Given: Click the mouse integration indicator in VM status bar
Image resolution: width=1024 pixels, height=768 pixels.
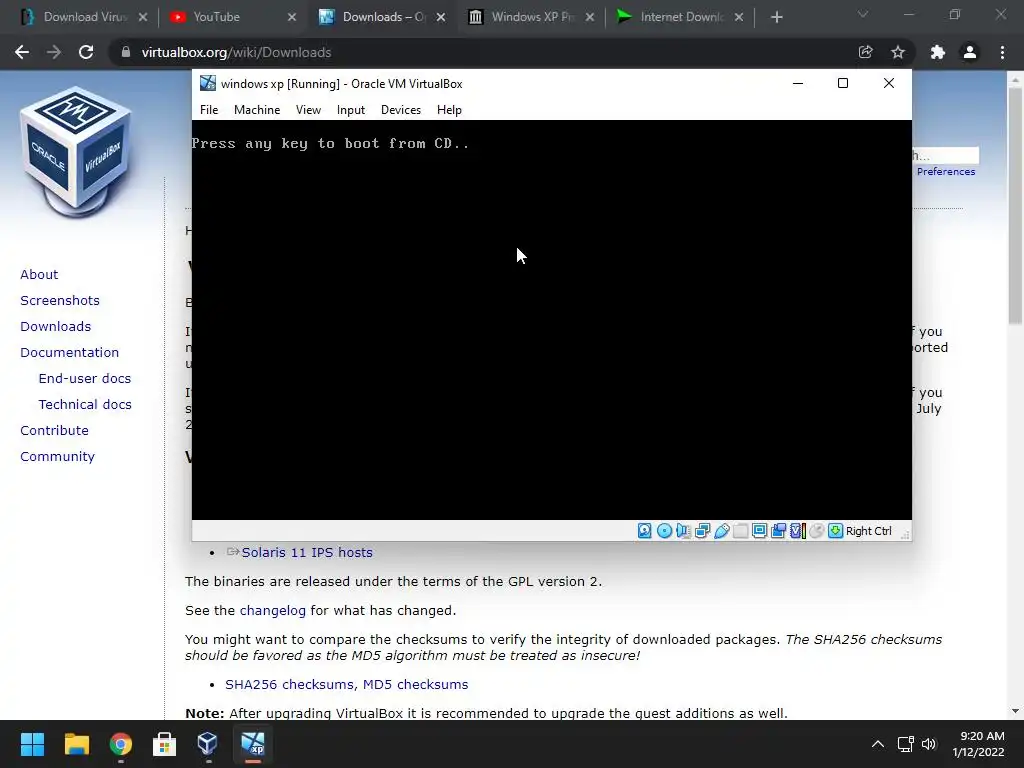Looking at the screenshot, I should (816, 531).
